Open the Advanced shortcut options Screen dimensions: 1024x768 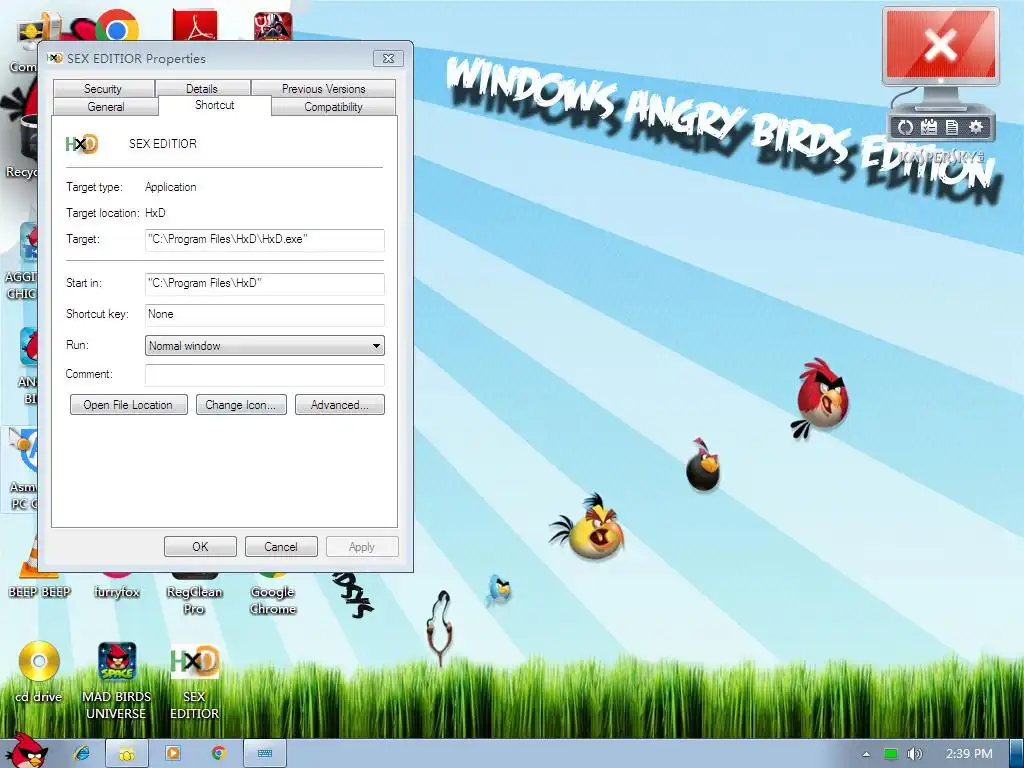[340, 405]
